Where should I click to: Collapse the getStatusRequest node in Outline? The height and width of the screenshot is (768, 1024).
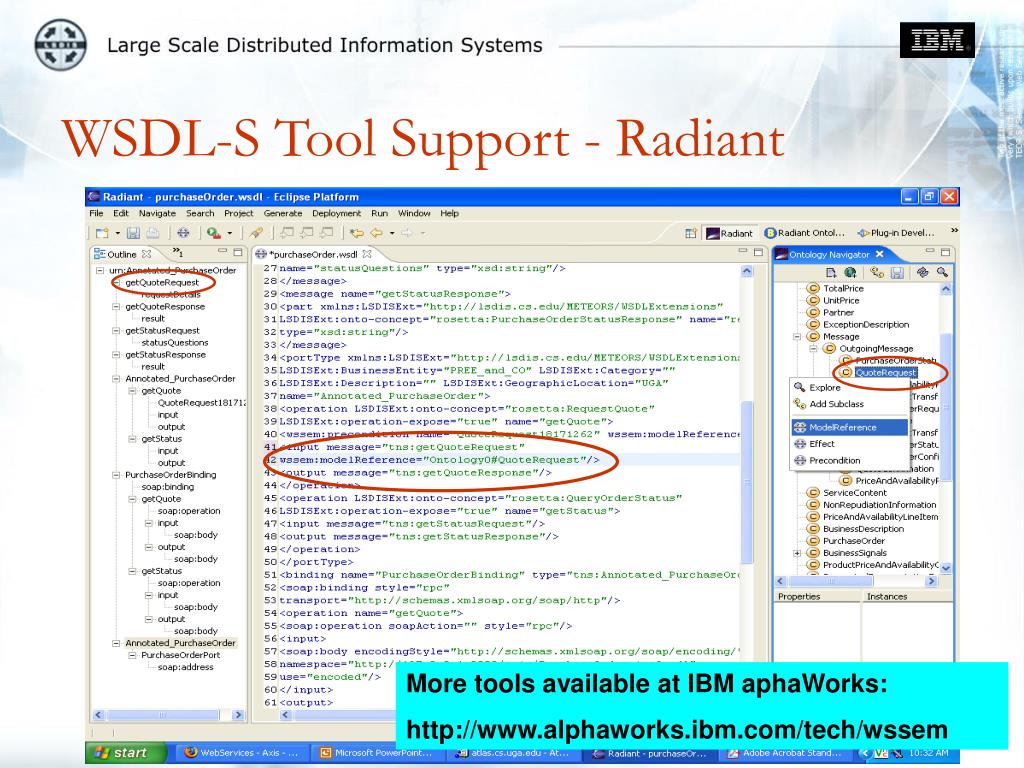click(116, 330)
